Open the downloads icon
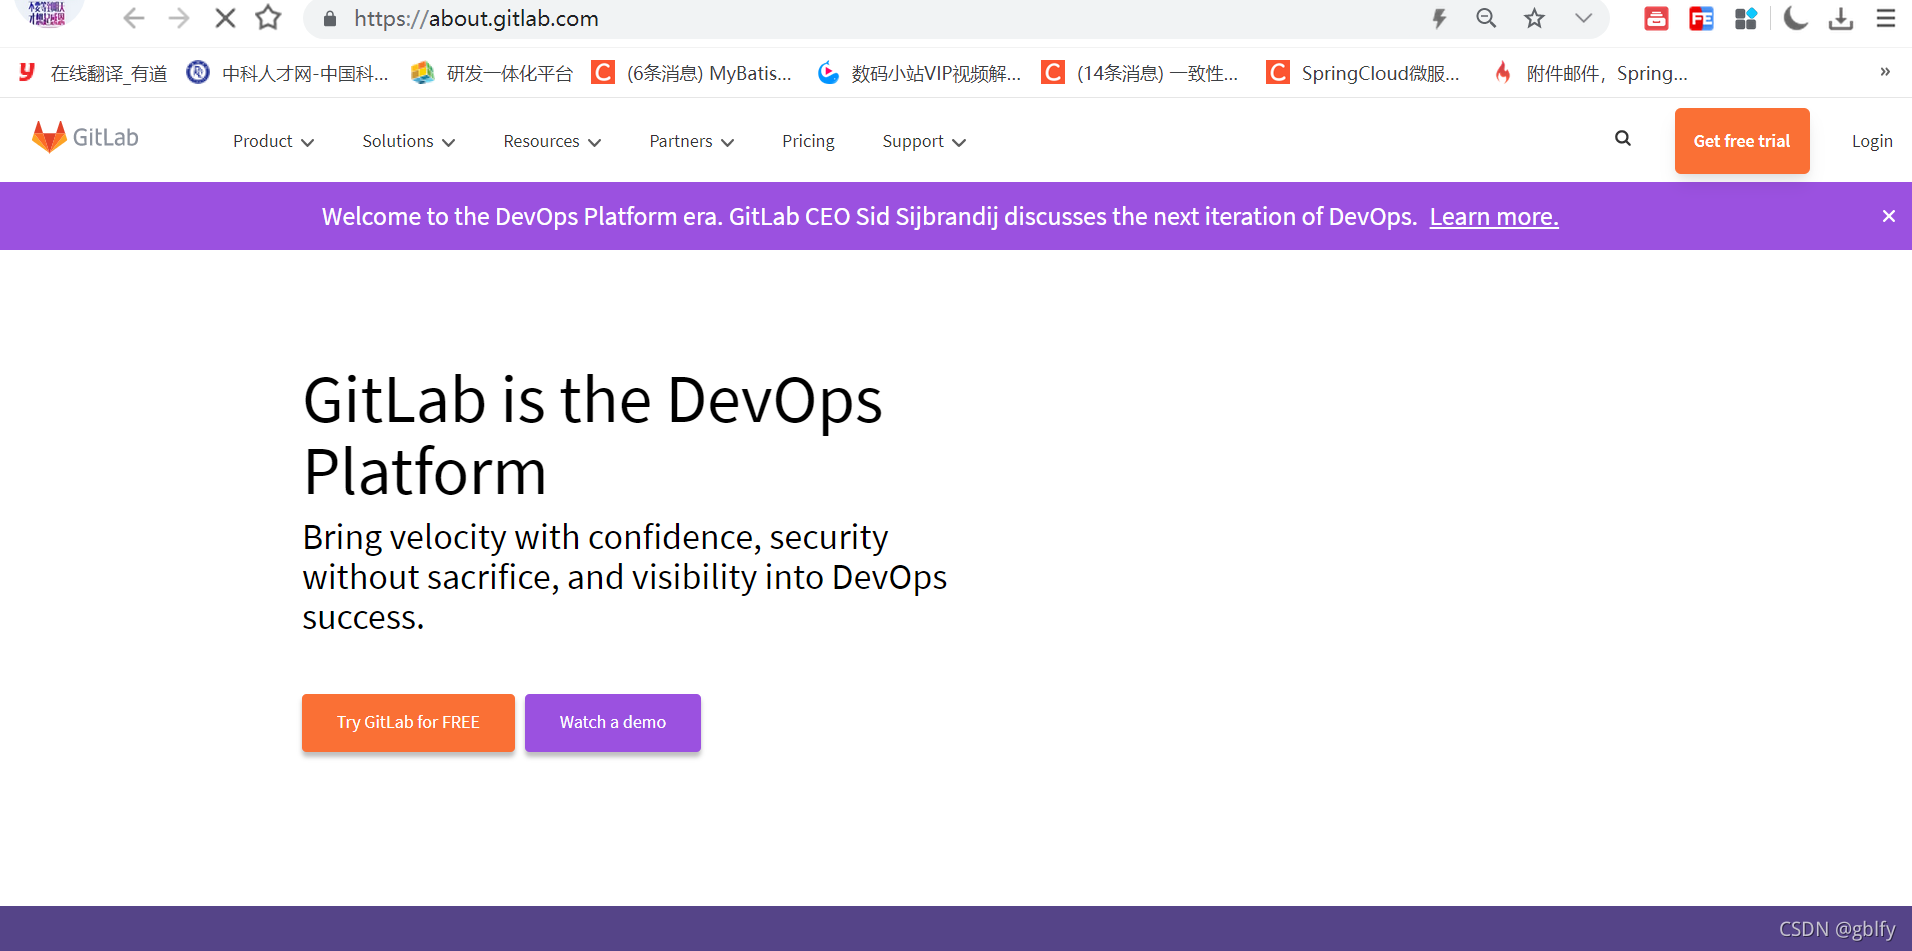This screenshot has width=1912, height=951. coord(1841,18)
